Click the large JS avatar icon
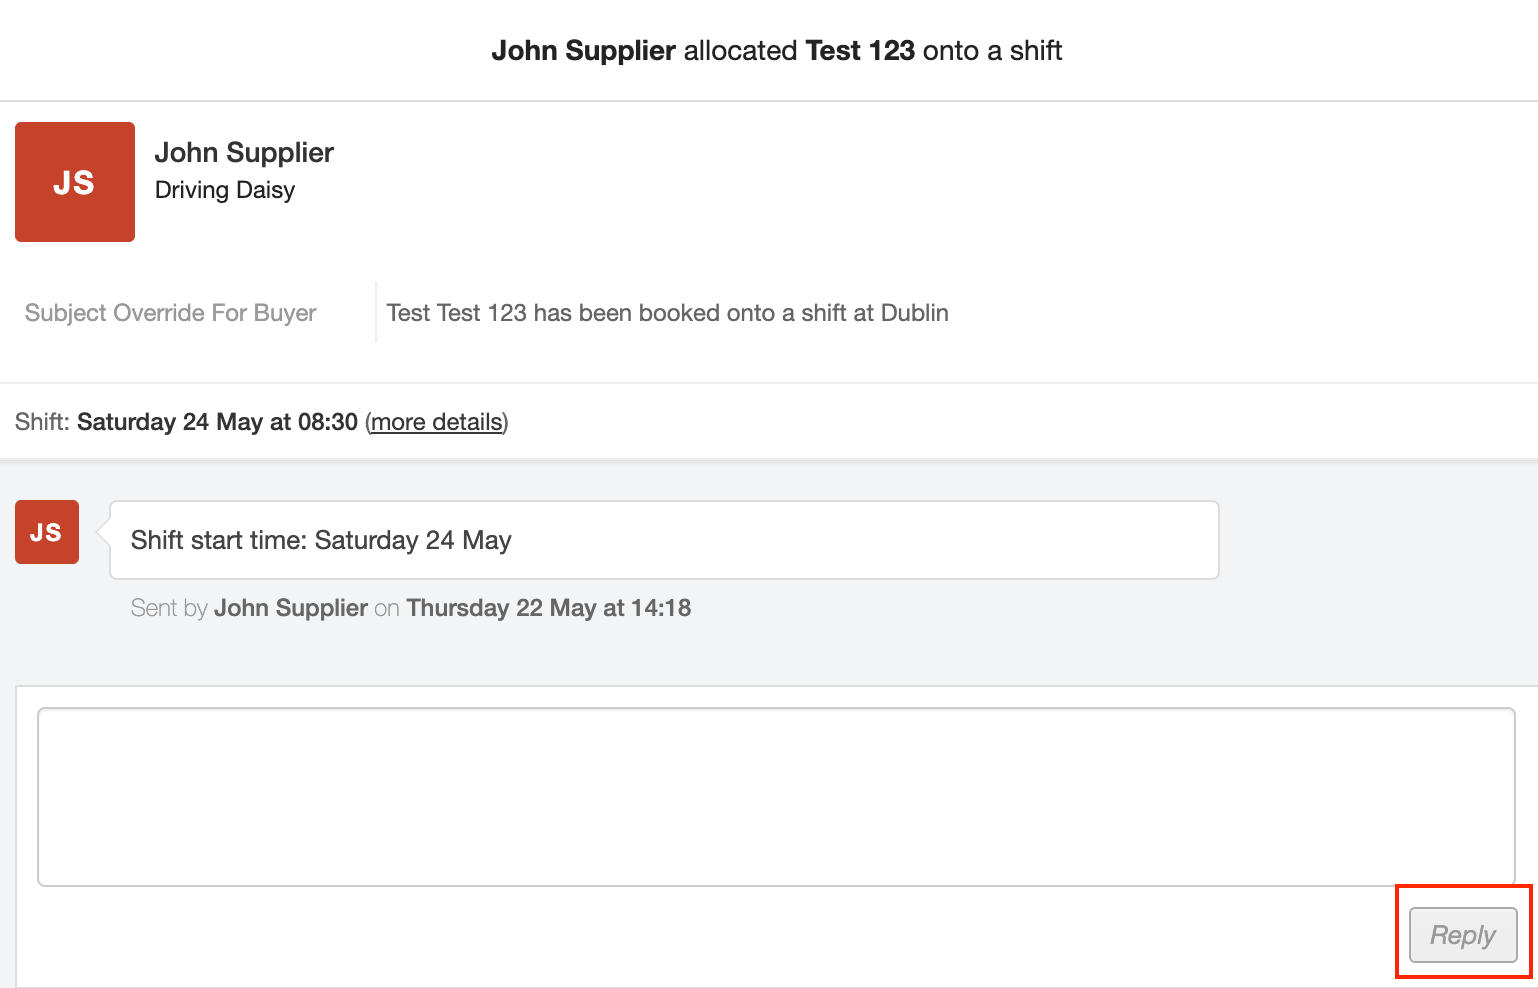1538x988 pixels. coord(75,182)
